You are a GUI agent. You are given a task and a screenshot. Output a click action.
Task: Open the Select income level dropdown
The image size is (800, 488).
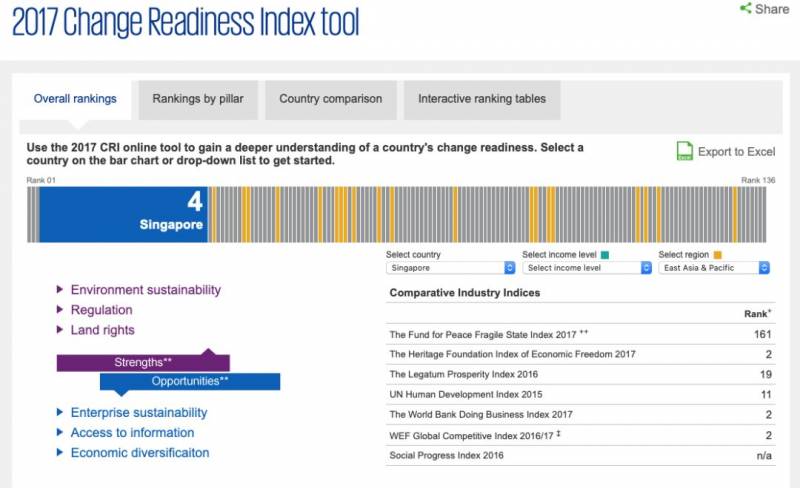pyautogui.click(x=586, y=268)
